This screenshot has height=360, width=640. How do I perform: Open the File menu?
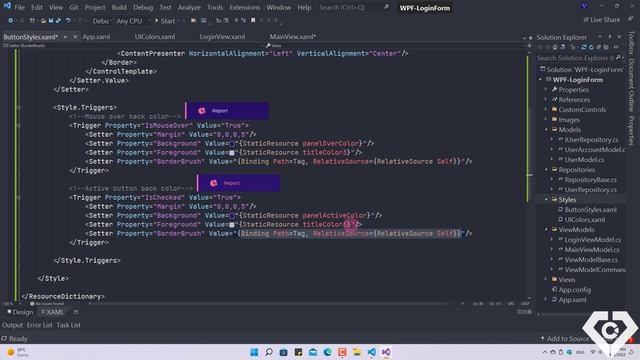(19, 7)
